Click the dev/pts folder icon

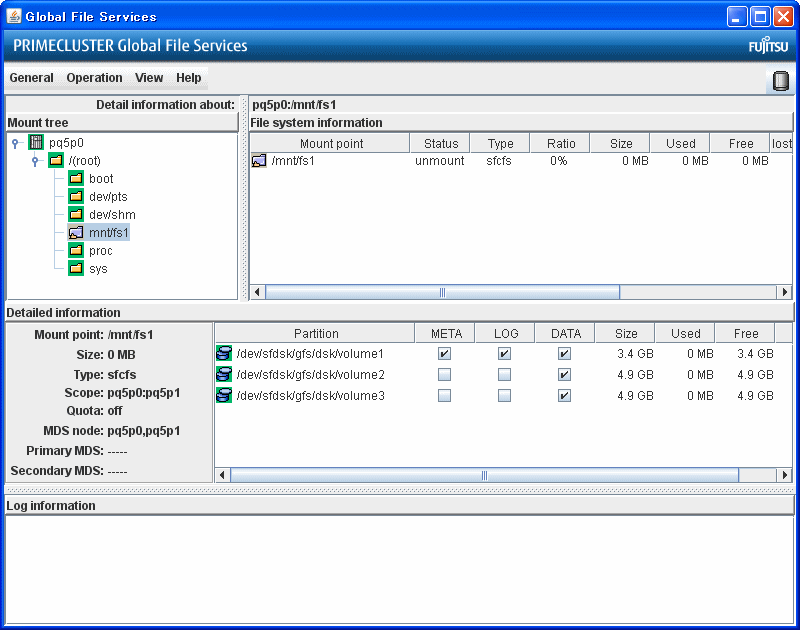76,196
